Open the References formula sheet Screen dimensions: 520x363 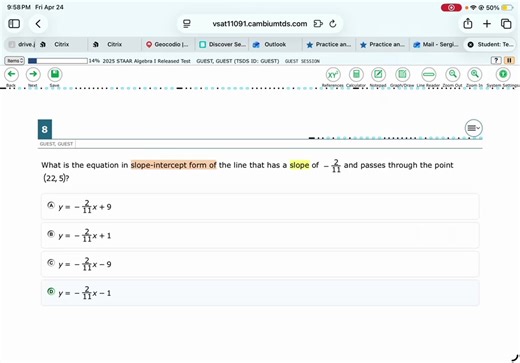coord(333,75)
